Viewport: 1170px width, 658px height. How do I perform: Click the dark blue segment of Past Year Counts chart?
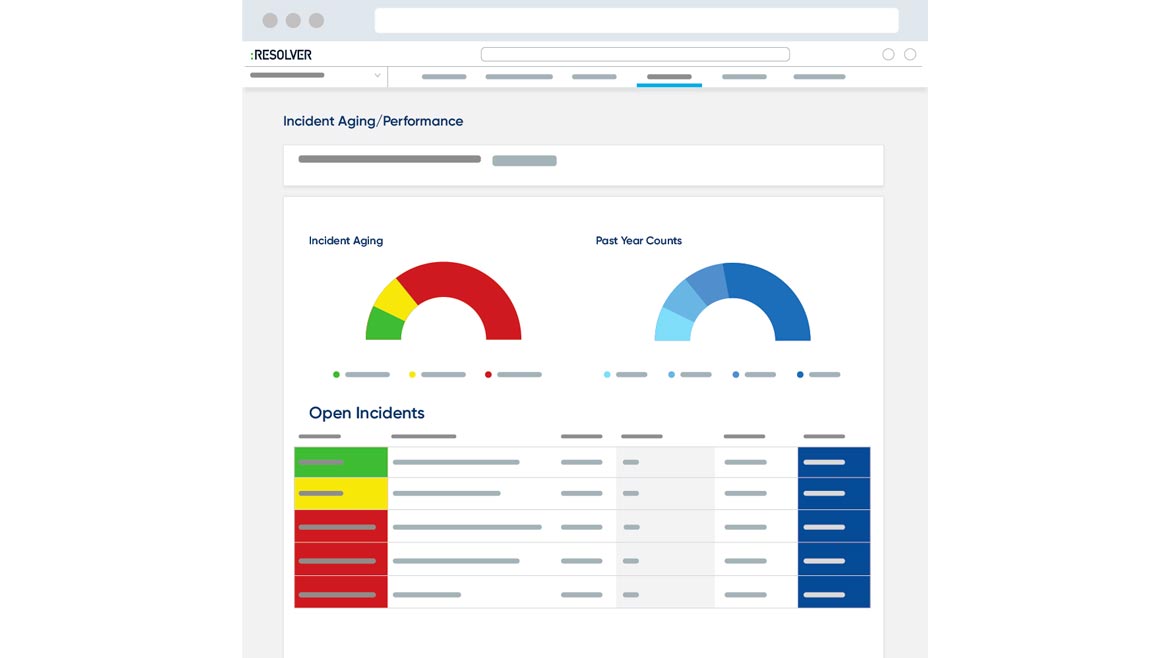tap(771, 297)
